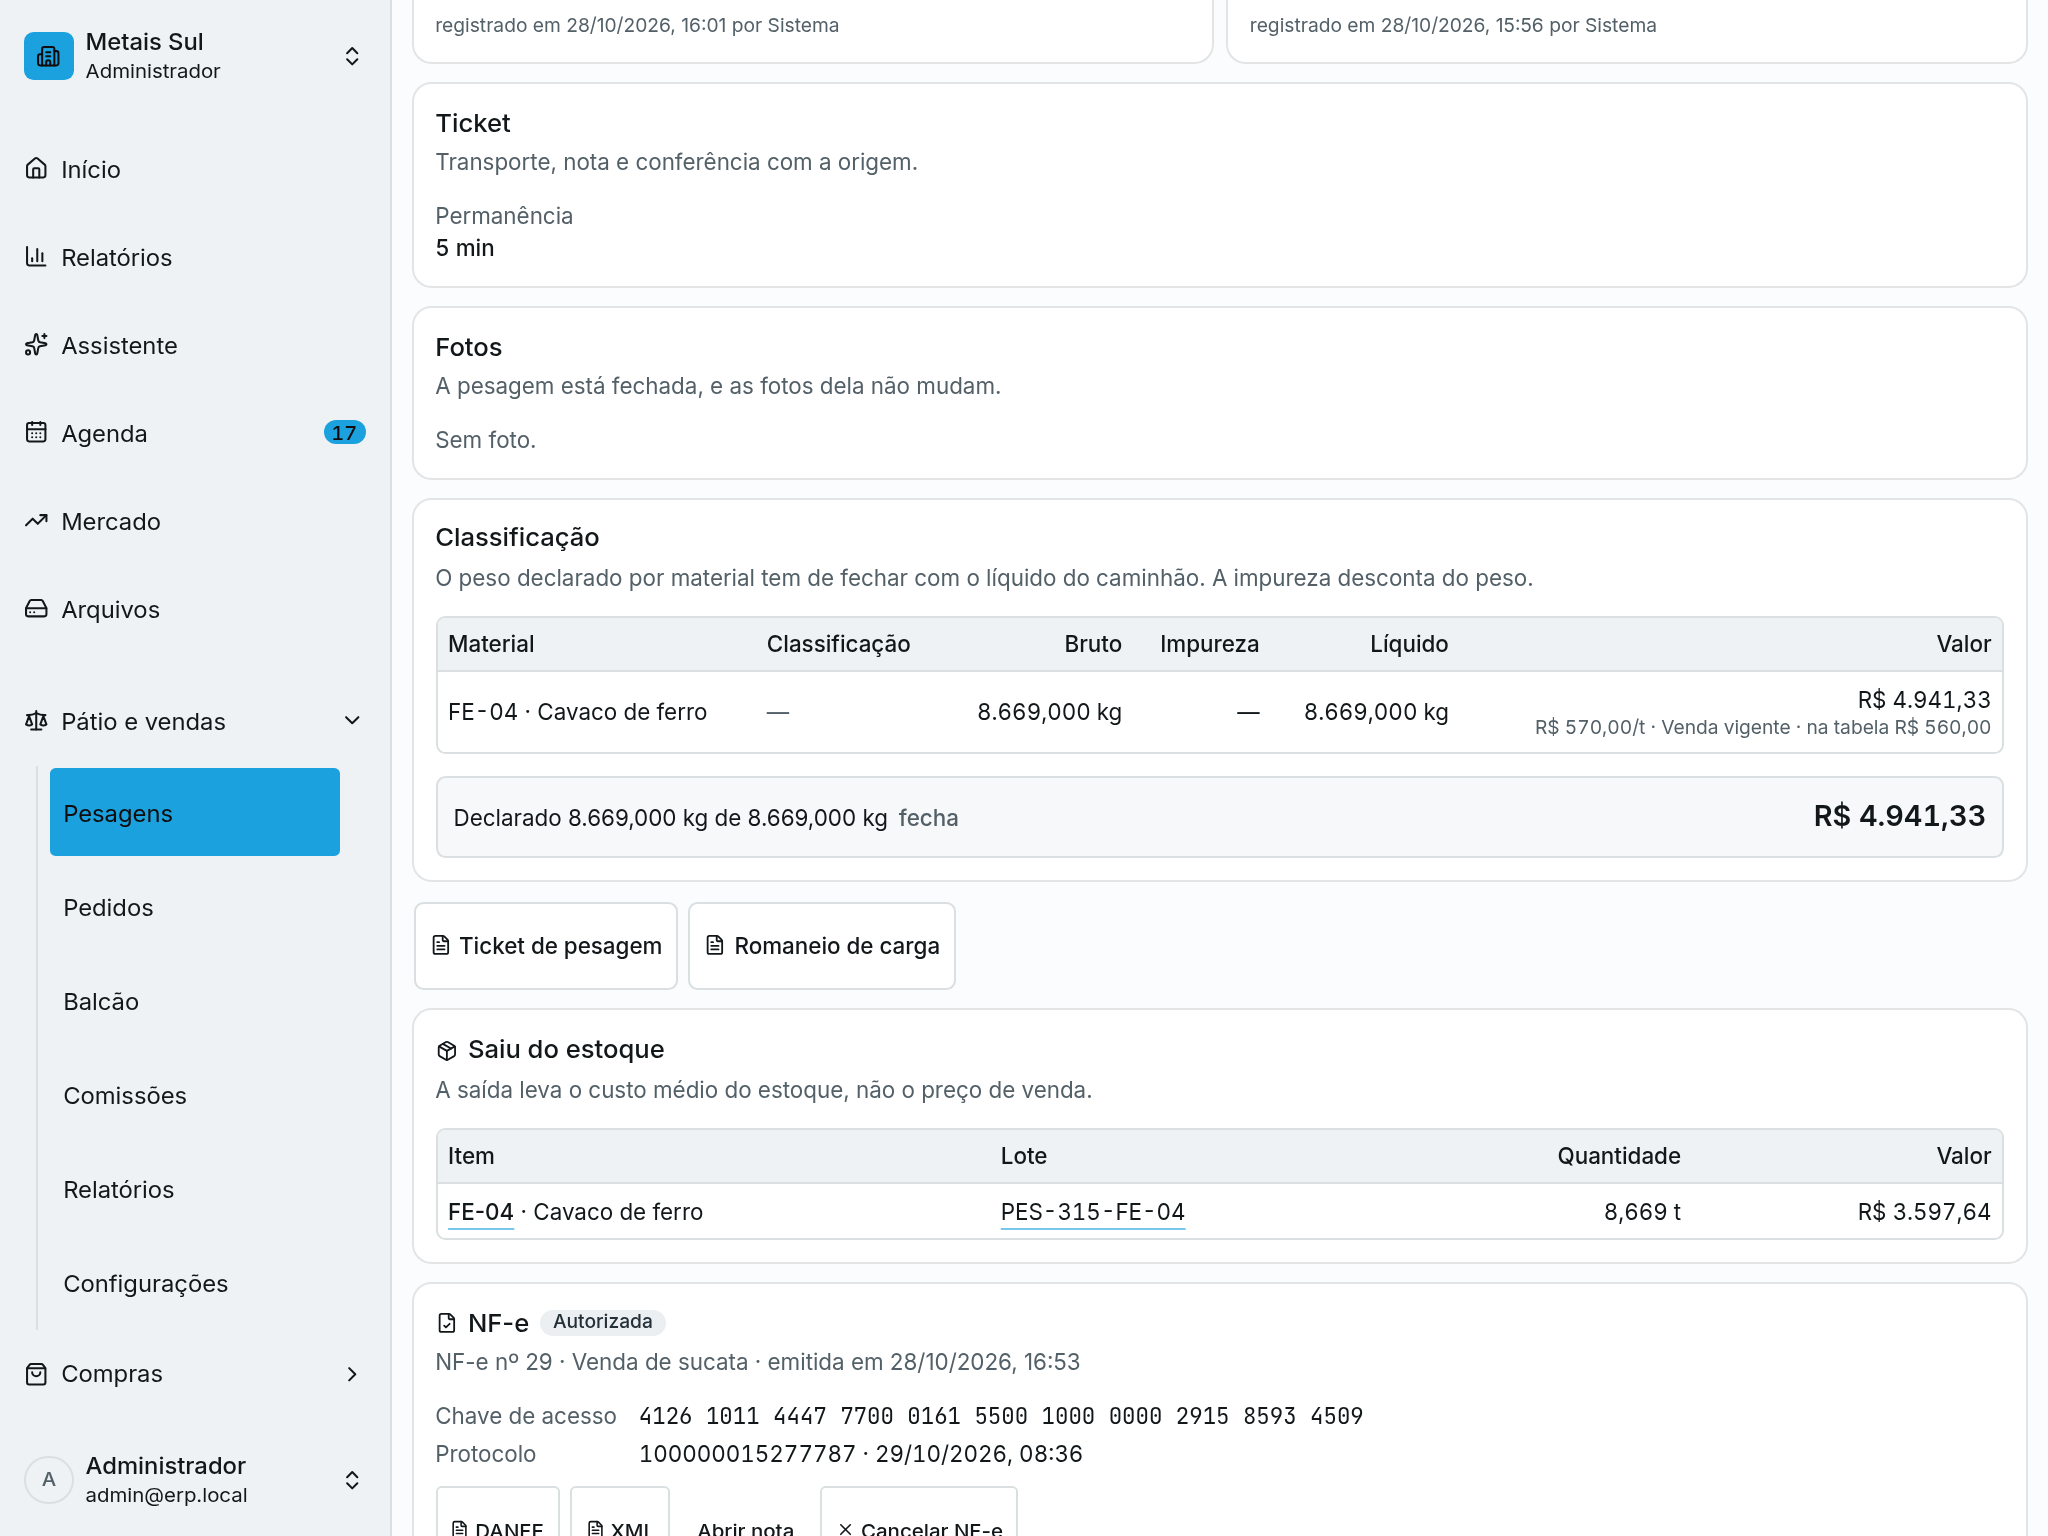Screen dimensions: 2048x1536
Task: Collapse the Pátio e vendas section chevron
Action: [352, 720]
